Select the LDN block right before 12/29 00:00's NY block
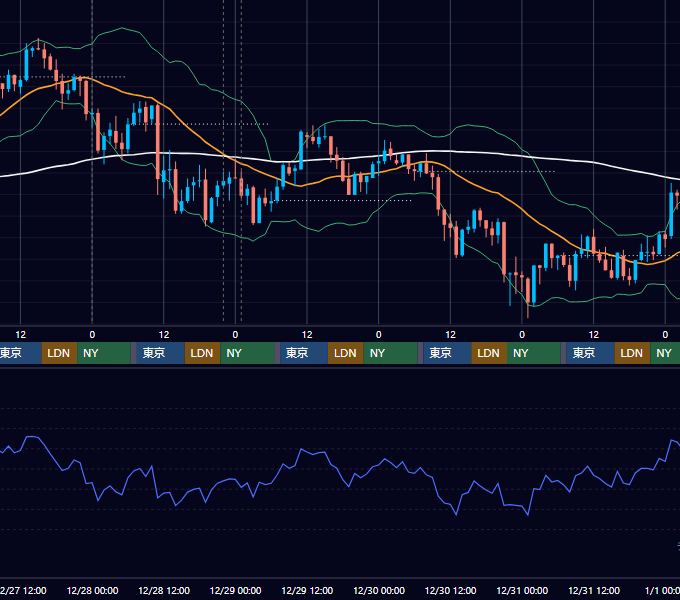 click(x=203, y=353)
